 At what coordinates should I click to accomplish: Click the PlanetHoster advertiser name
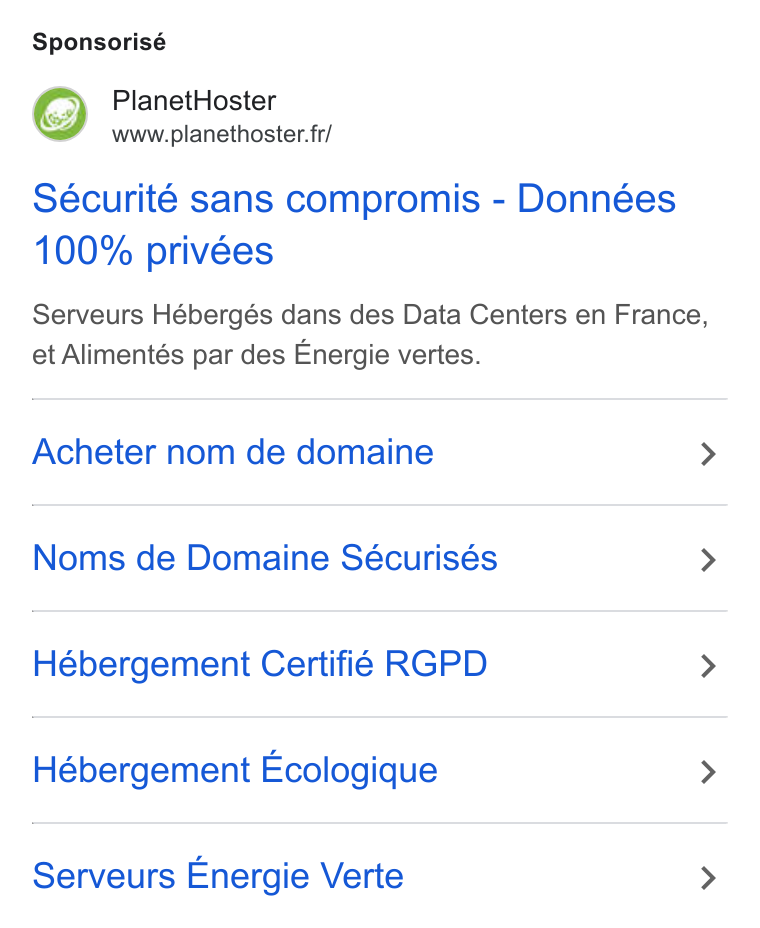pos(194,101)
